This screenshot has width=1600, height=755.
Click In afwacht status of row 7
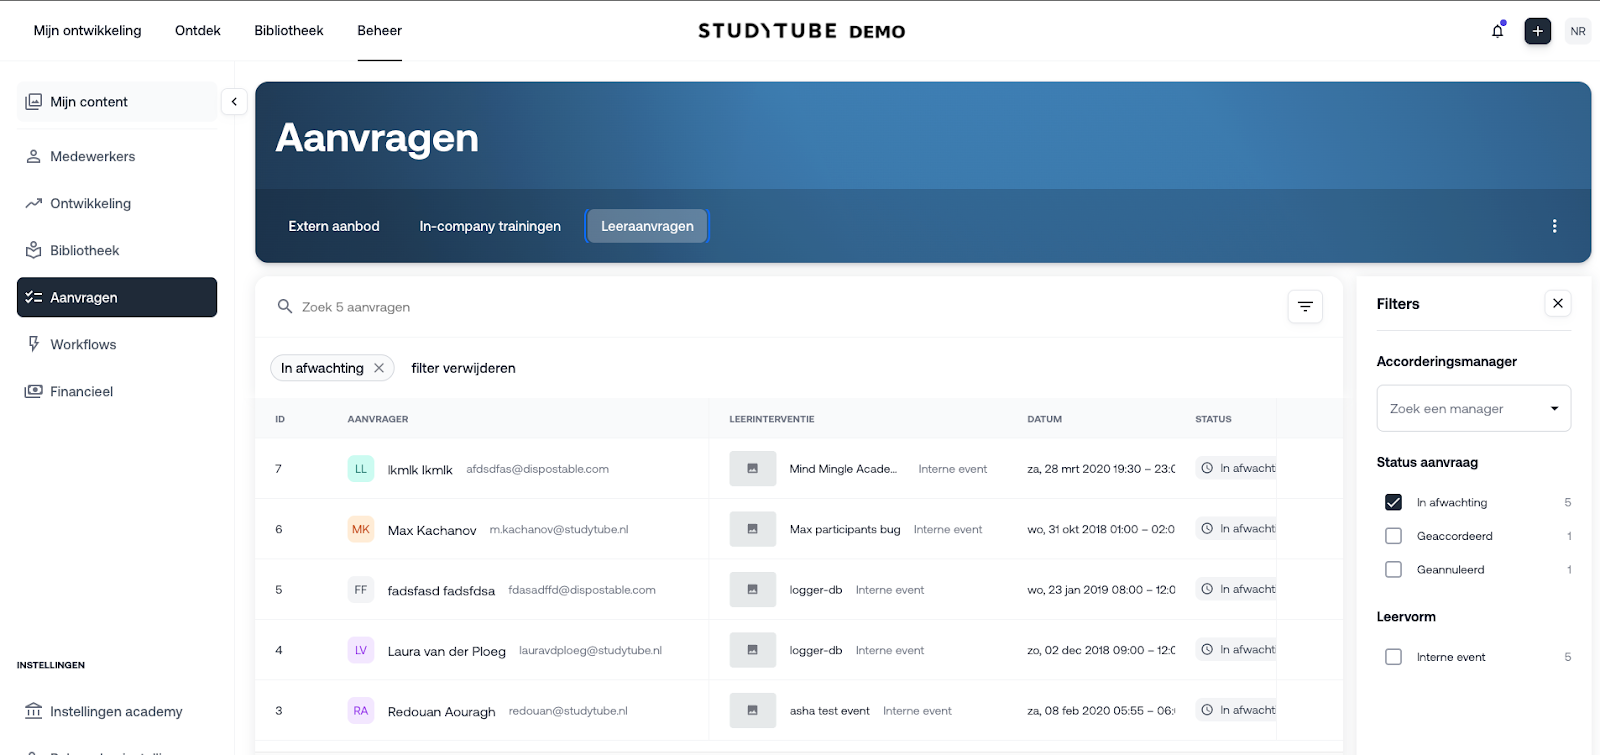click(1236, 468)
